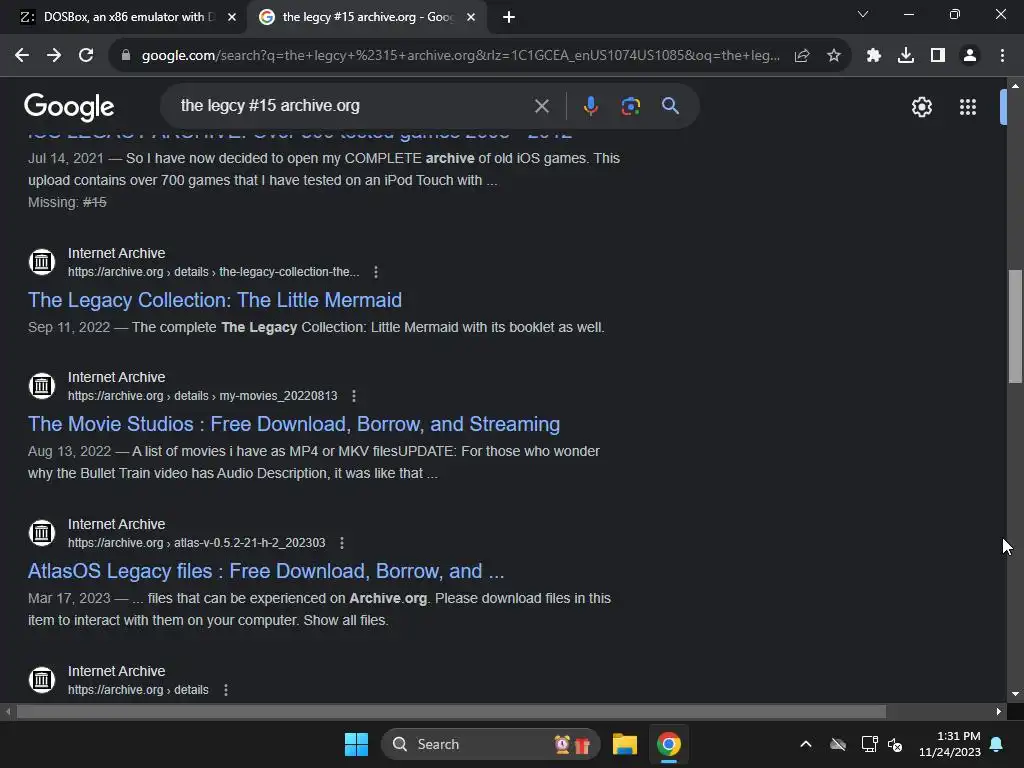1024x768 pixels.
Task: Open the AtlasOS Legacy files result
Action: pyautogui.click(x=266, y=571)
